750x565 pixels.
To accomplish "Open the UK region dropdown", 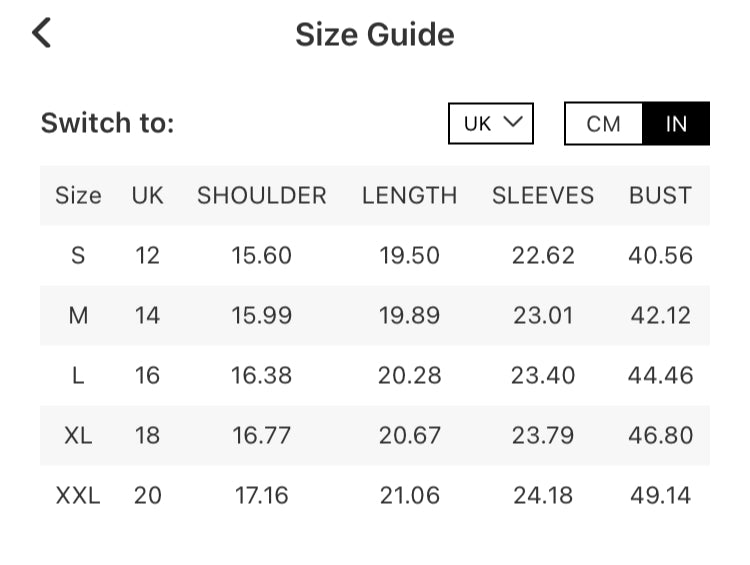I will coord(491,123).
